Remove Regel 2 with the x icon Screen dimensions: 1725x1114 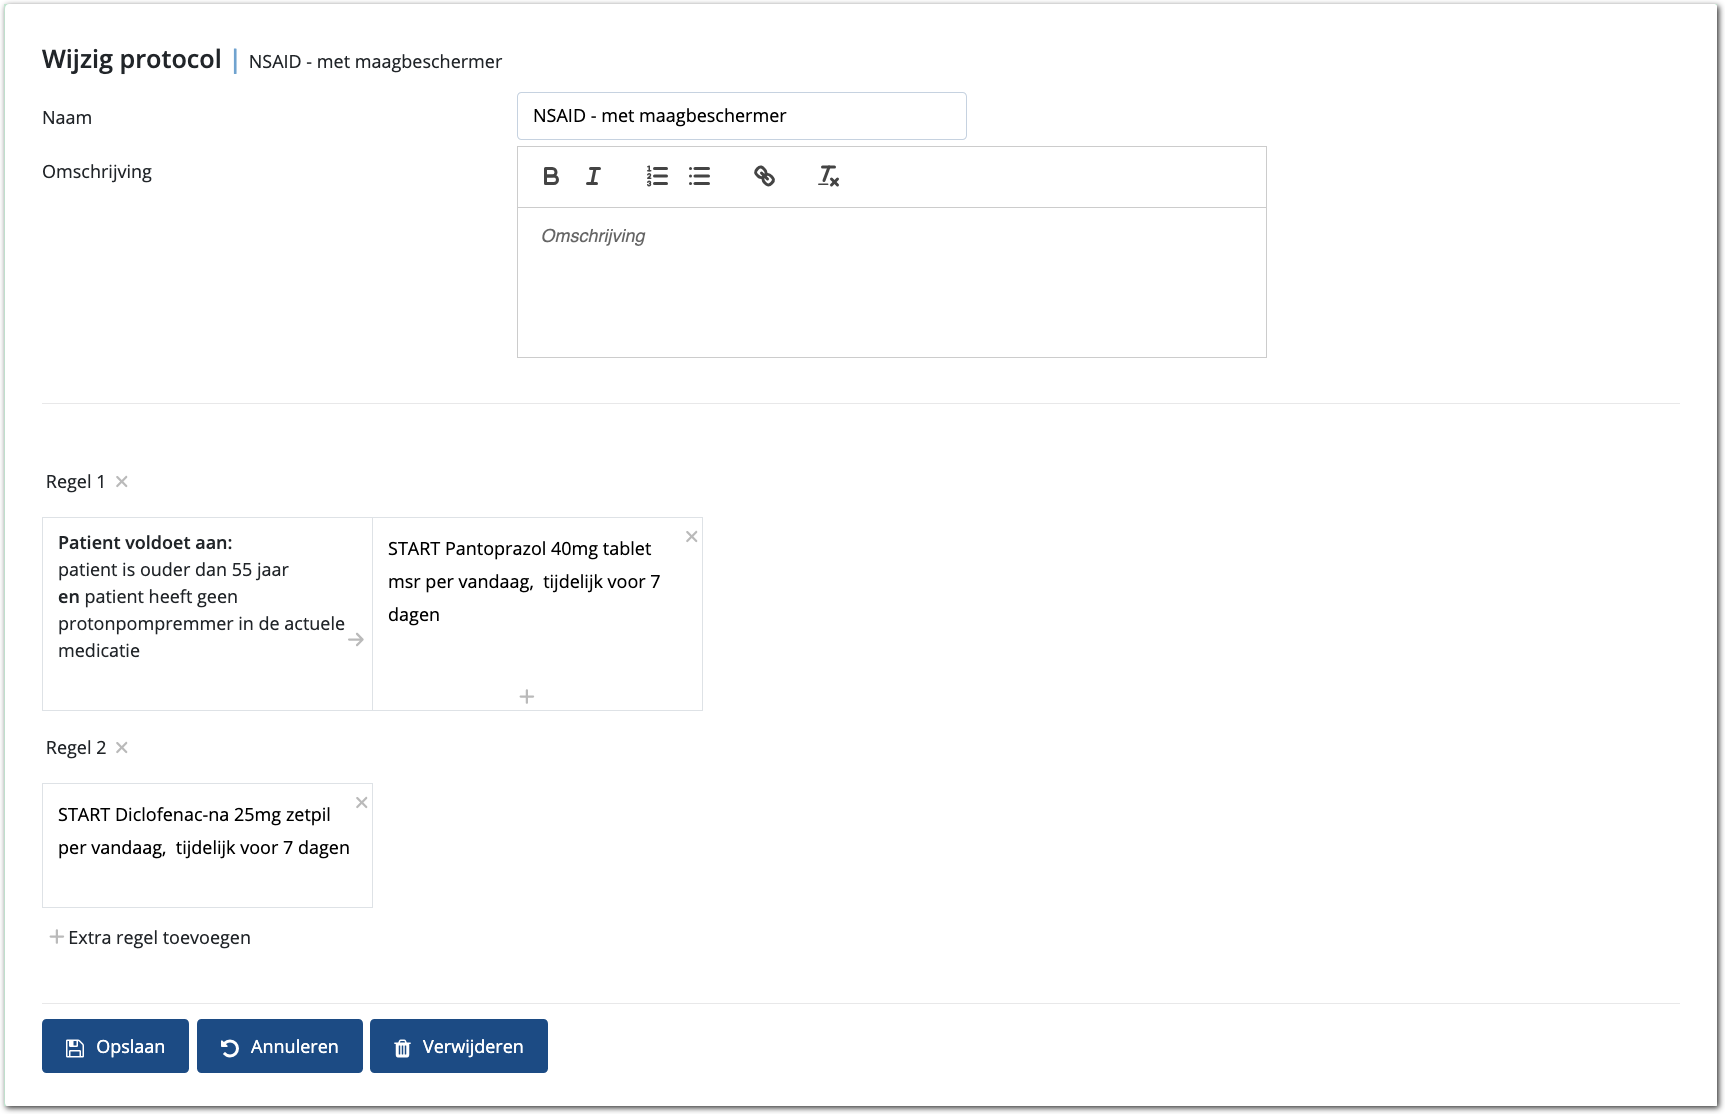click(122, 748)
